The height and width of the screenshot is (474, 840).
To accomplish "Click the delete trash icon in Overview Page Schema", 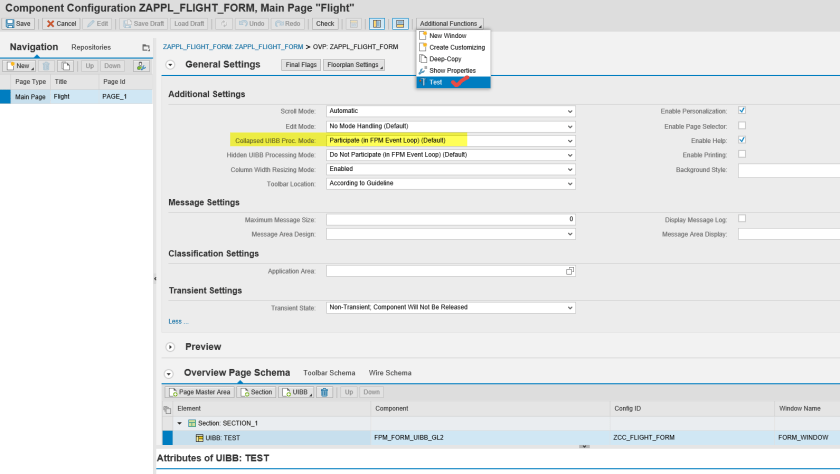I will pyautogui.click(x=324, y=392).
